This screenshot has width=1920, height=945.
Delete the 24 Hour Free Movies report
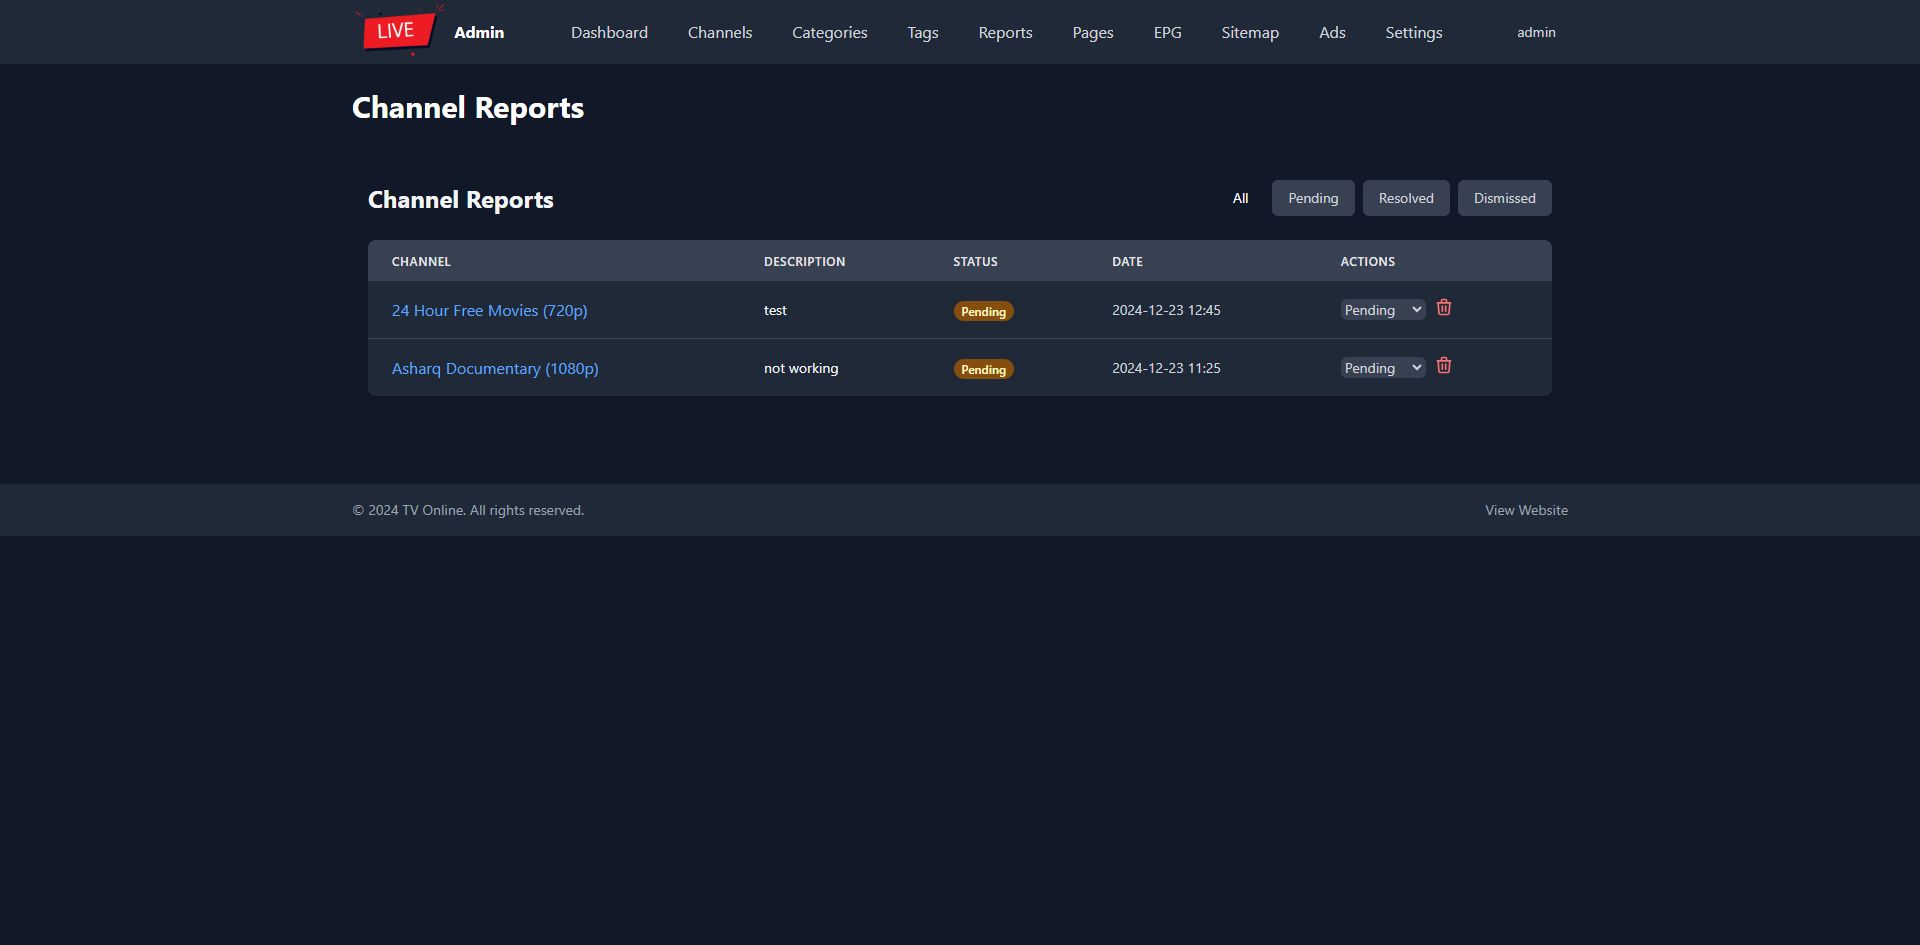[x=1443, y=308]
